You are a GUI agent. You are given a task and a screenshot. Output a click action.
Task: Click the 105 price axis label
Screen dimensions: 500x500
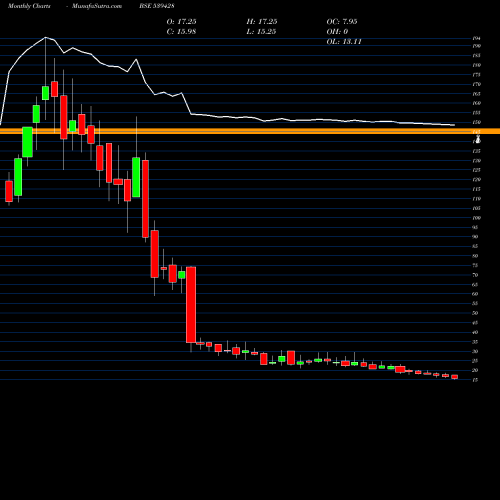pos(477,208)
